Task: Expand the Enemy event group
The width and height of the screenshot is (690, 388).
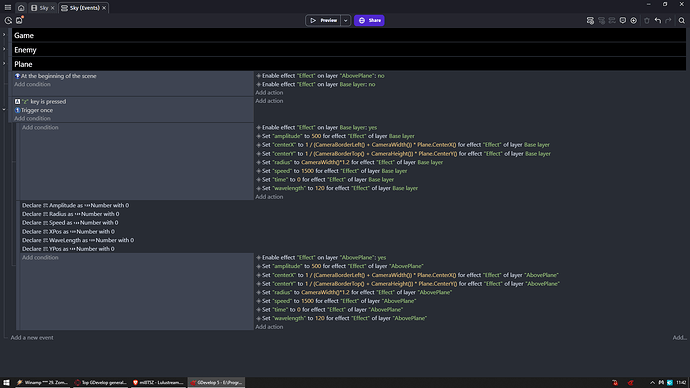Action: coord(4,49)
